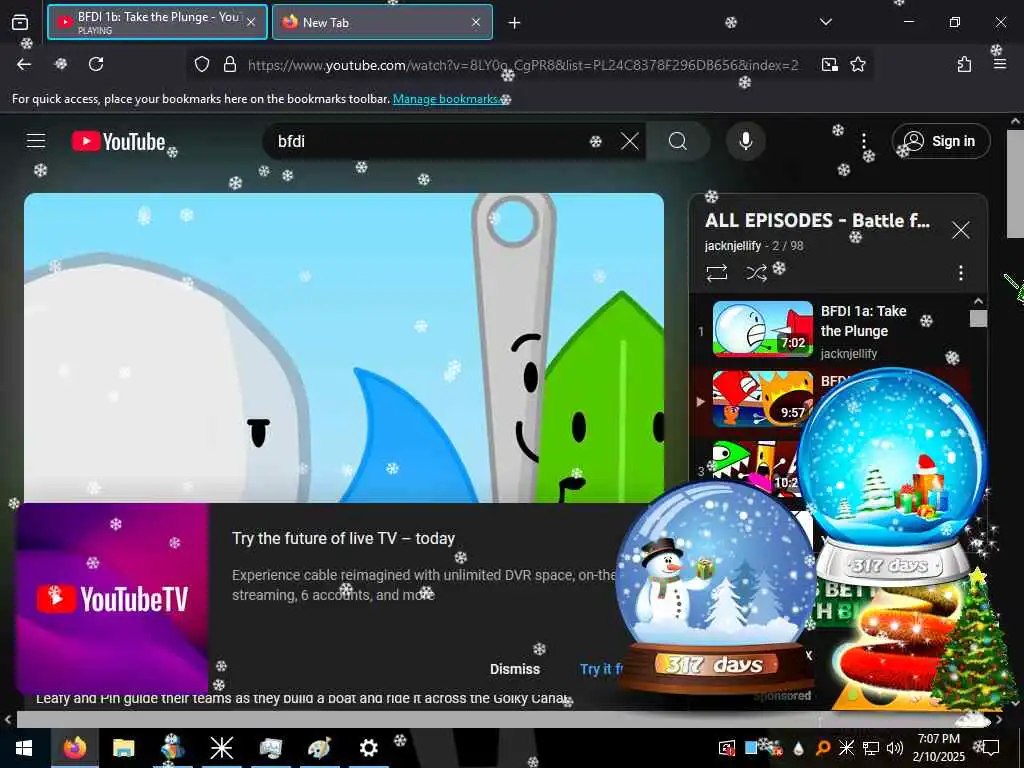The image size is (1024, 768).
Task: View site security padlock info
Action: (x=230, y=64)
